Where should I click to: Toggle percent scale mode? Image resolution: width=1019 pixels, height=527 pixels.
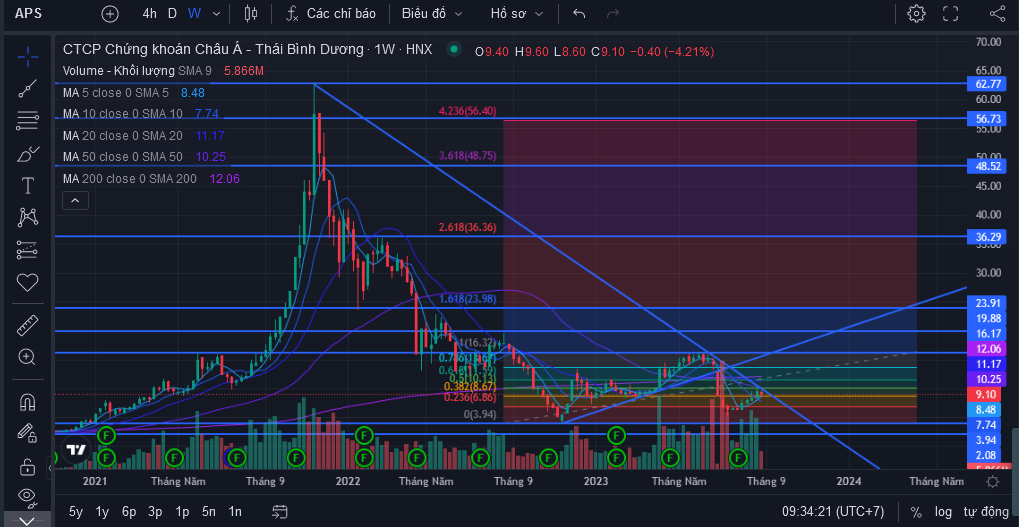click(x=916, y=511)
